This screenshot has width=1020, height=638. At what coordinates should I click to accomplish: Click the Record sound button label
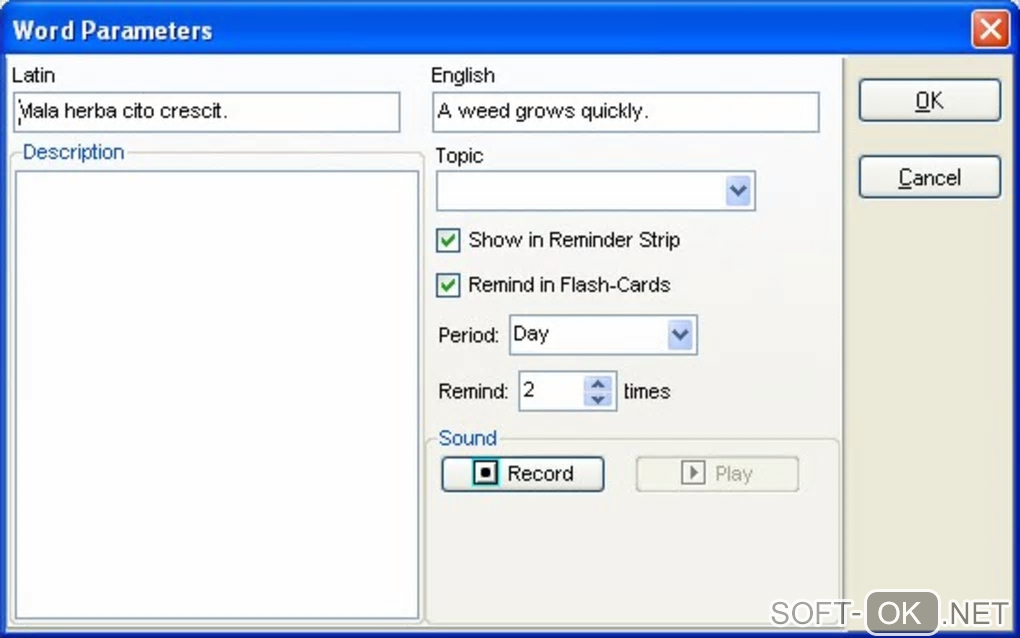(540, 474)
